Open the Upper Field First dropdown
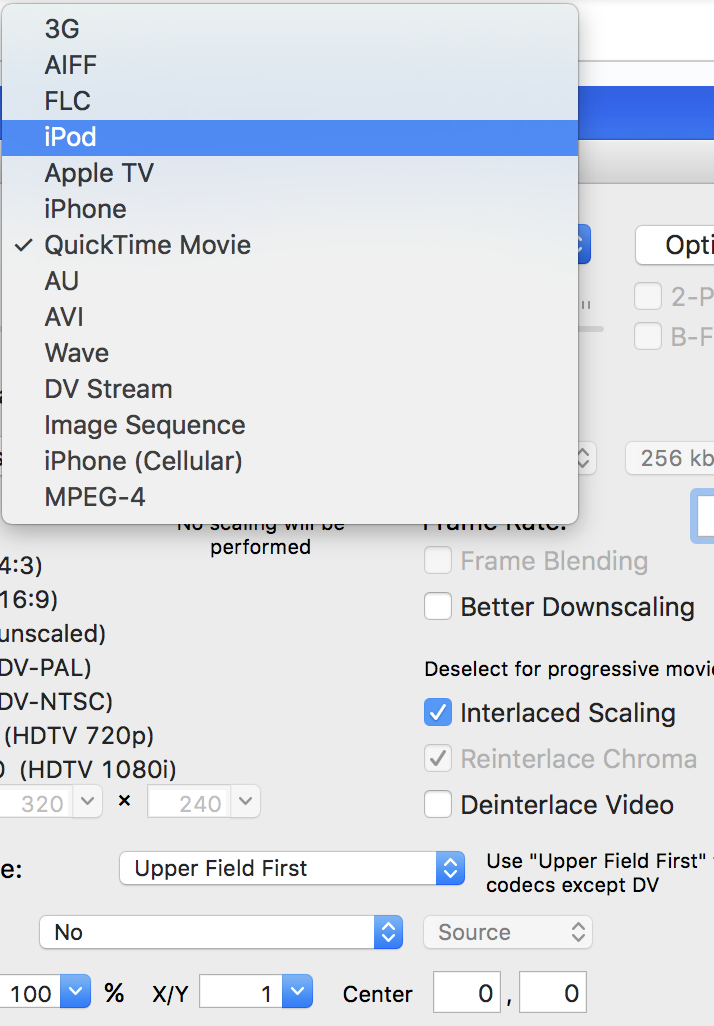Image resolution: width=714 pixels, height=1026 pixels. [292, 868]
